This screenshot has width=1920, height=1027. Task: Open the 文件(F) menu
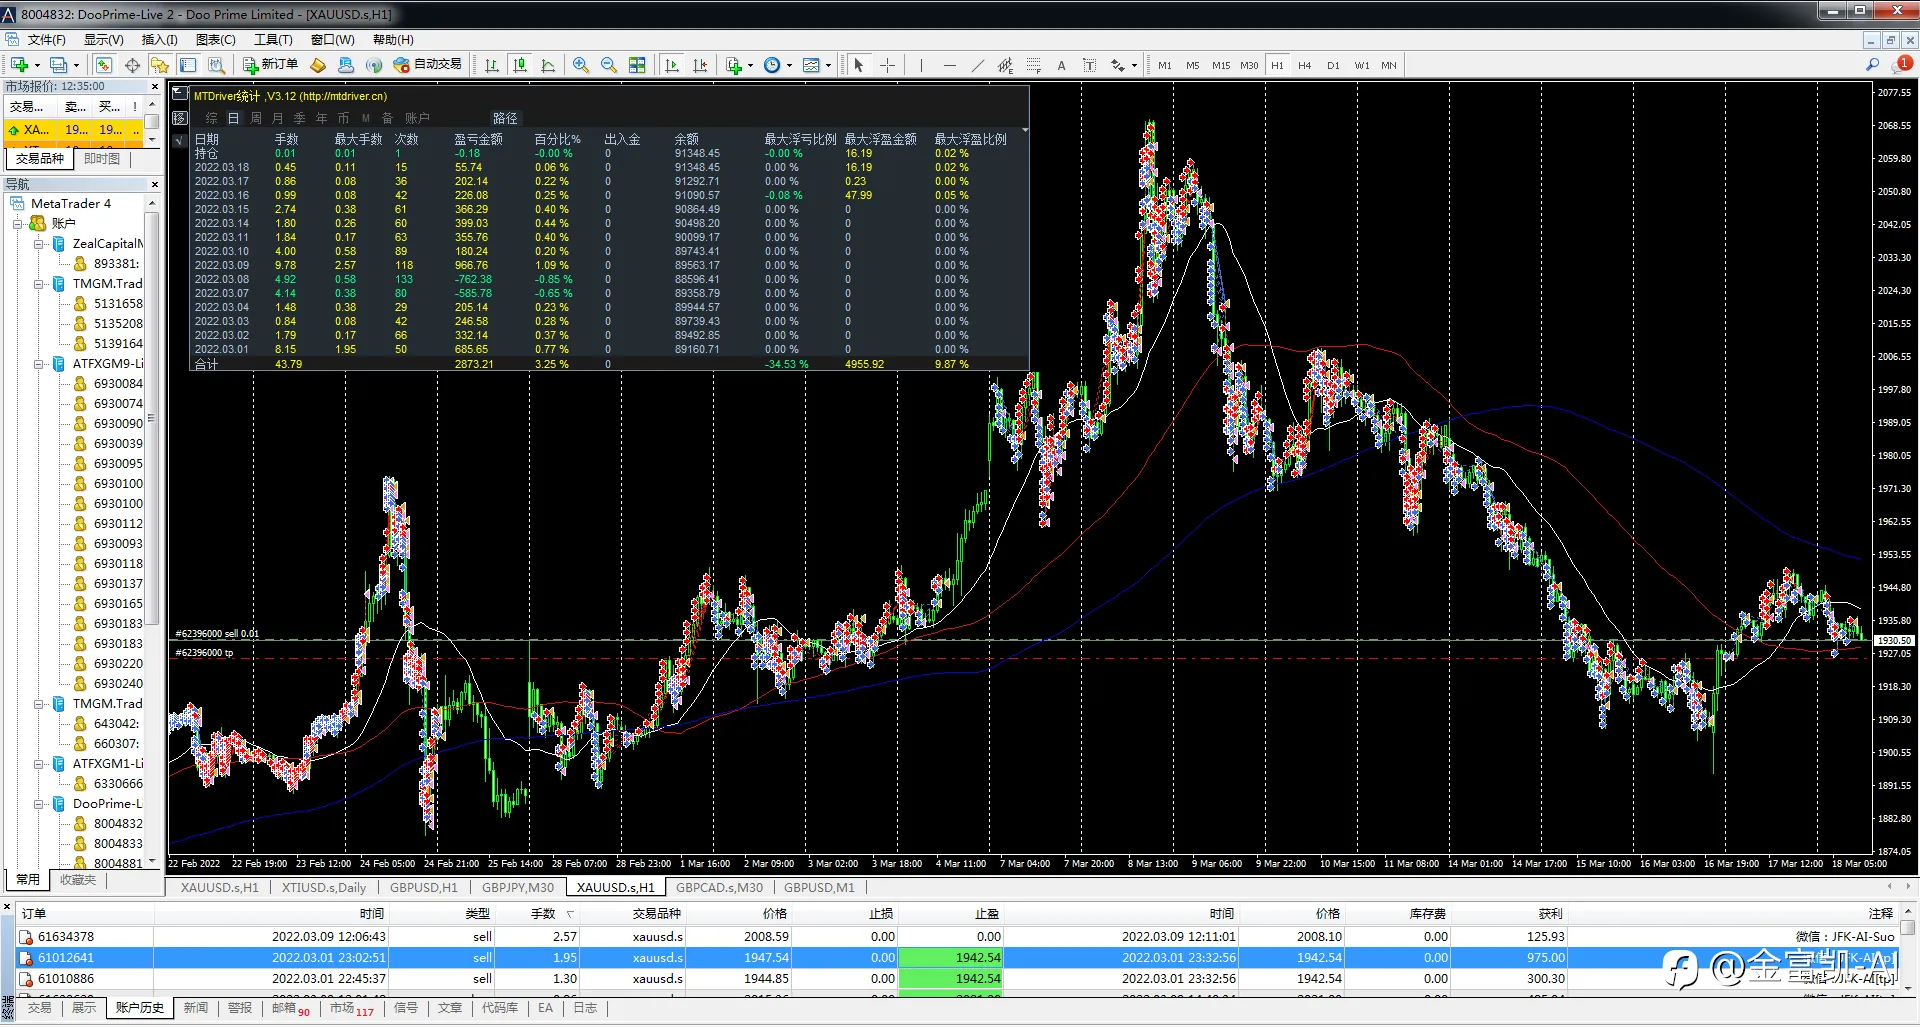[46, 40]
